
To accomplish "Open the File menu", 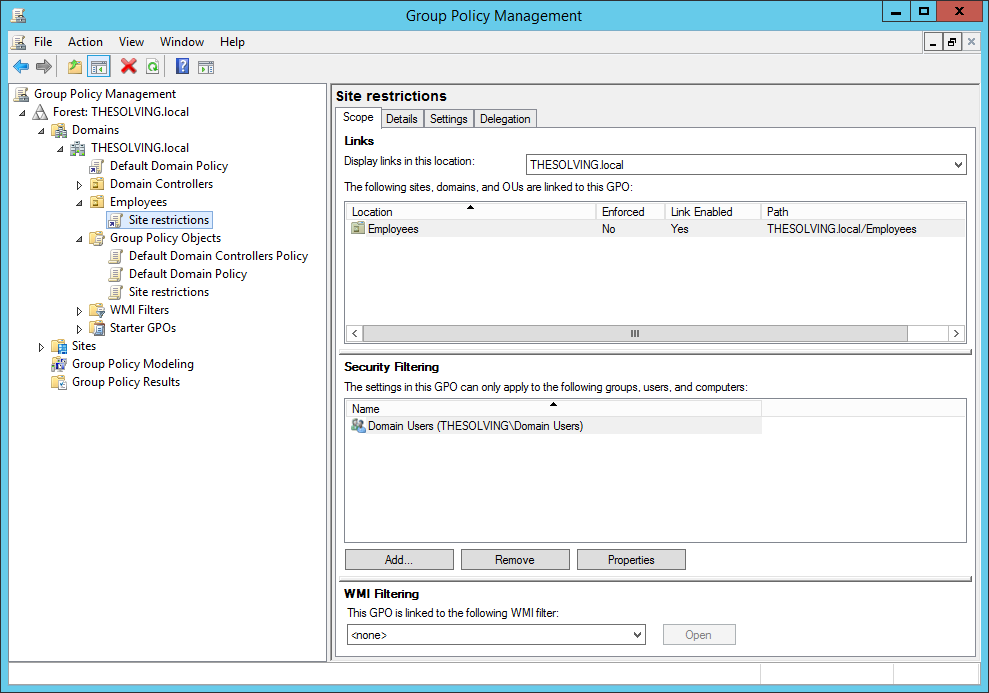I will tap(43, 42).
